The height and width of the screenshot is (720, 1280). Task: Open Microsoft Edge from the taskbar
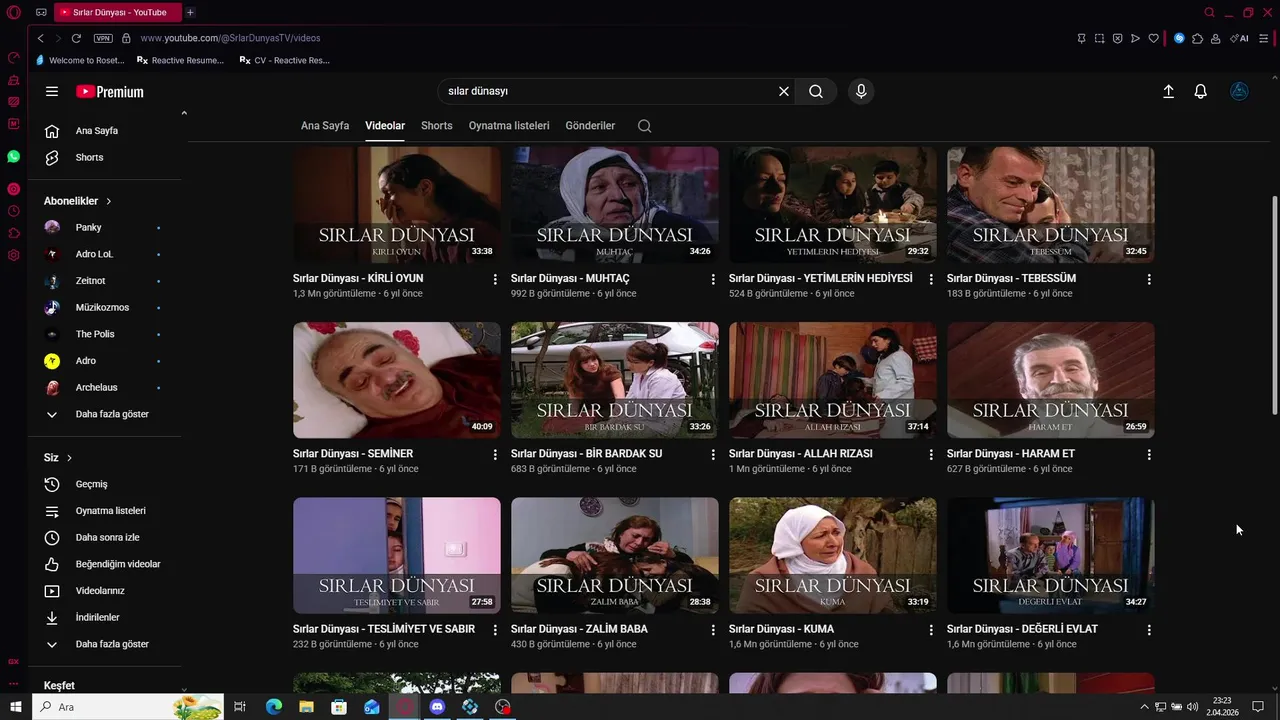274,707
